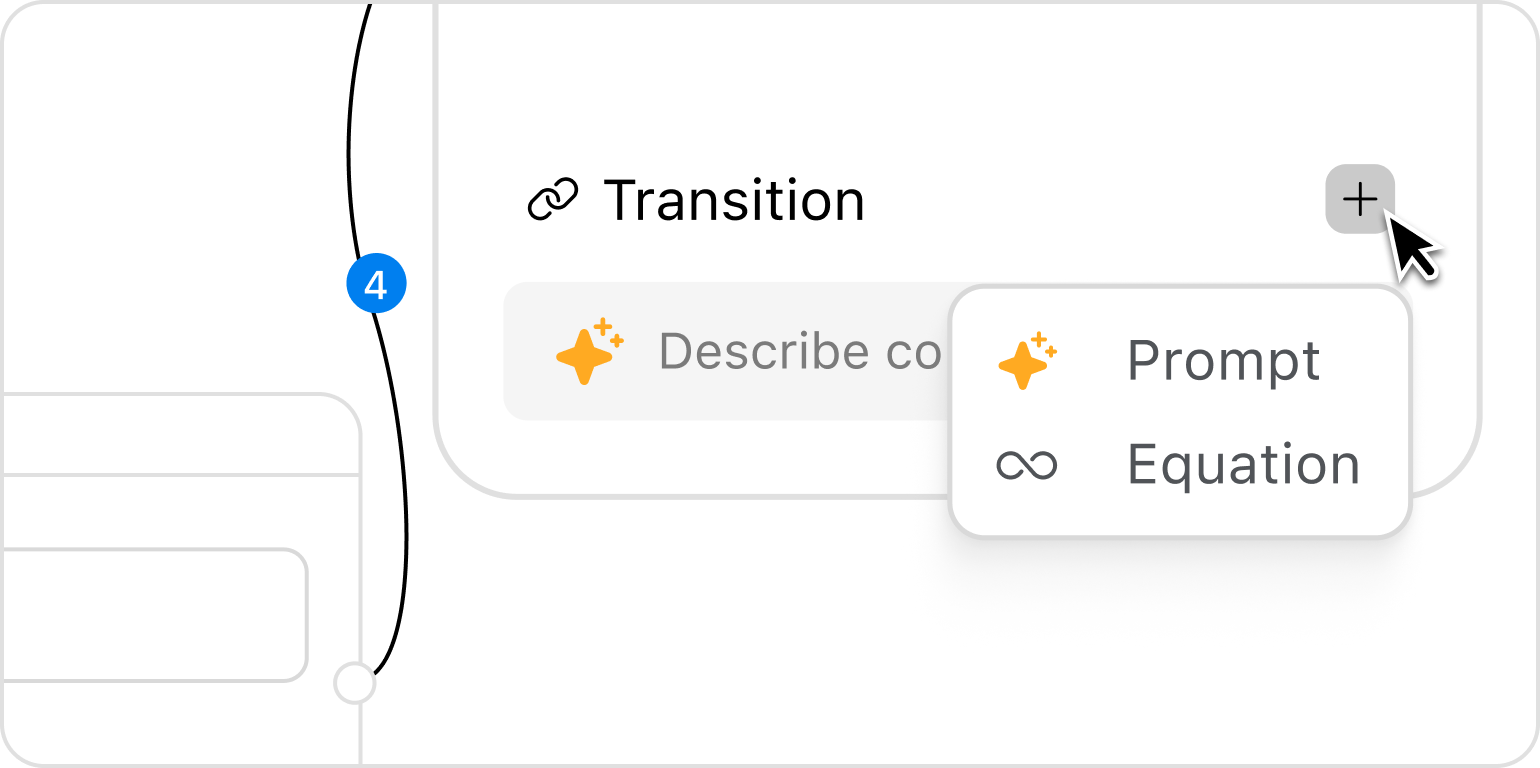The height and width of the screenshot is (768, 1540).
Task: Click the orange sparkle icon beside Prompt
Action: coord(1026,361)
